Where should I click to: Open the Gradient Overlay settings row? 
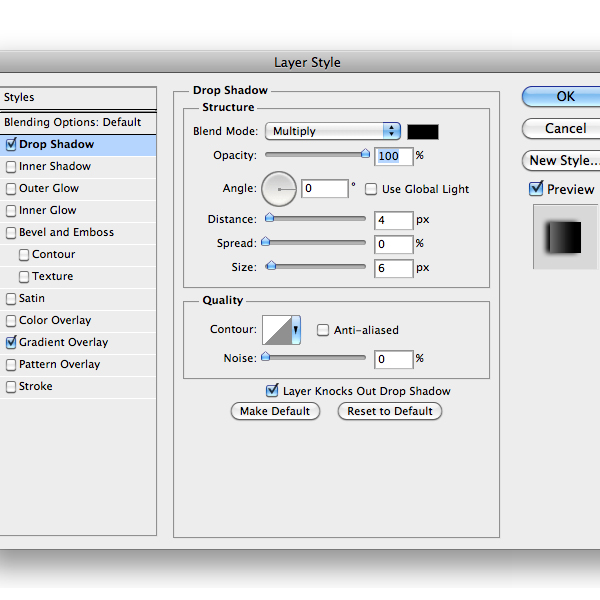click(78, 342)
